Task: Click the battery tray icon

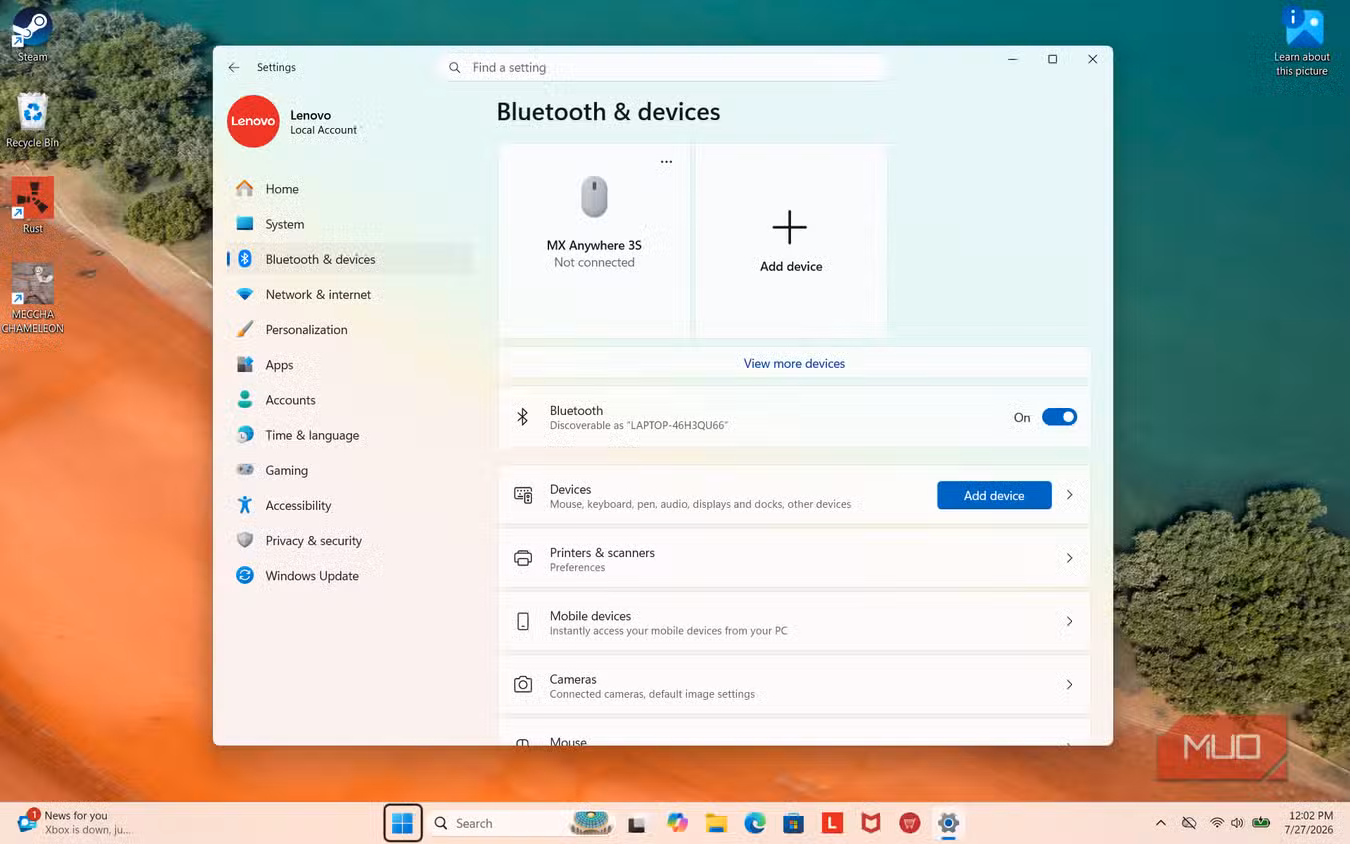Action: 1262,823
